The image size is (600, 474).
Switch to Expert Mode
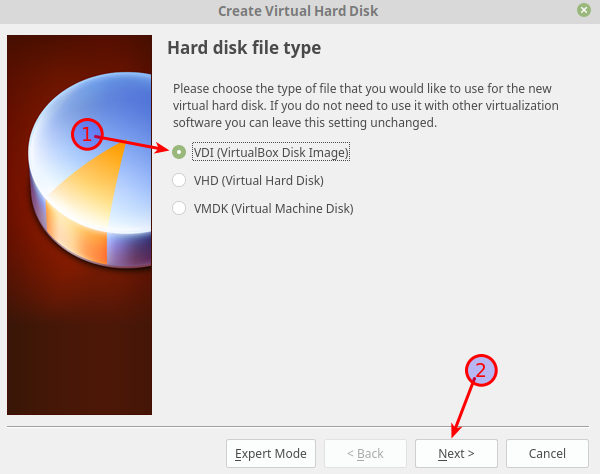tap(271, 453)
